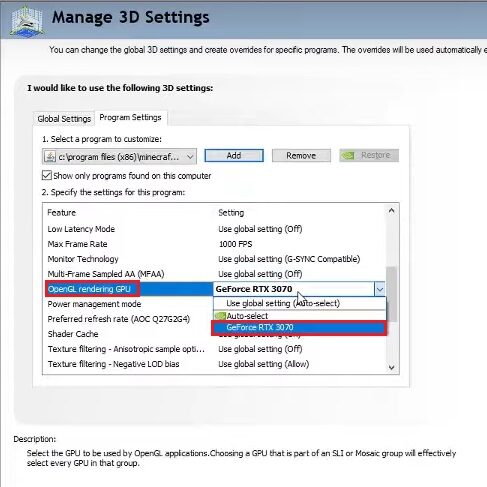Click the 1000 FPS setting value

click(x=236, y=244)
